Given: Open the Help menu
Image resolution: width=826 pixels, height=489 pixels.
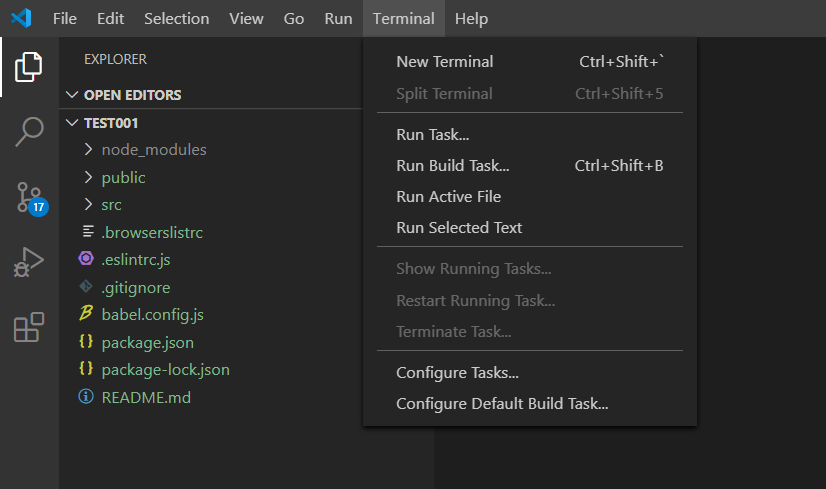Looking at the screenshot, I should tap(470, 18).
